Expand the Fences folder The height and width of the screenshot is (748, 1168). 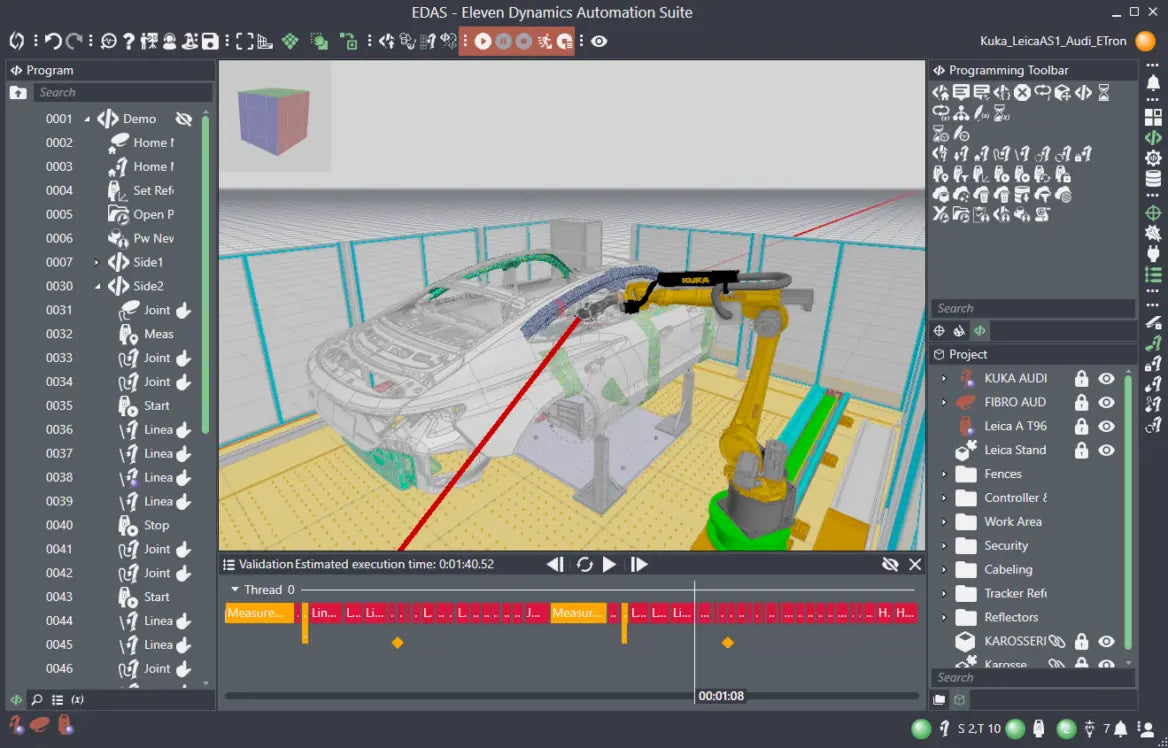pos(944,474)
